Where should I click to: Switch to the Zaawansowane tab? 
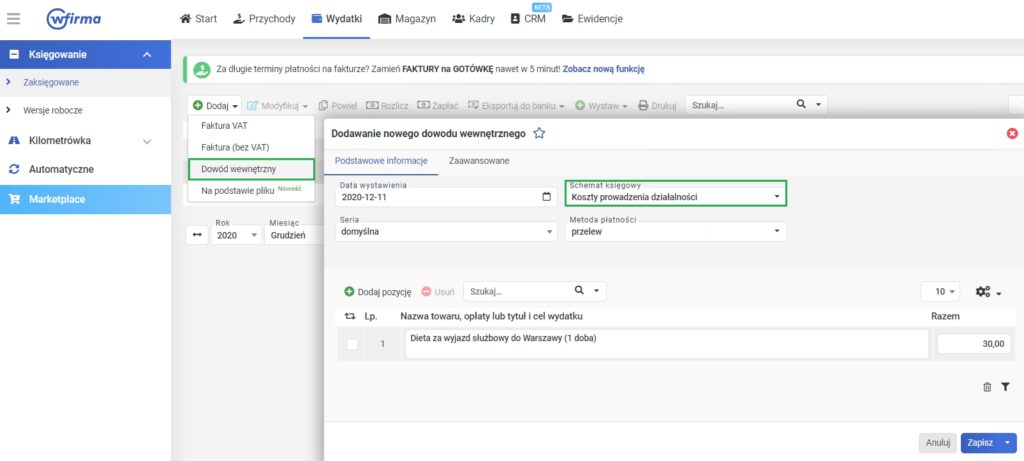click(479, 161)
